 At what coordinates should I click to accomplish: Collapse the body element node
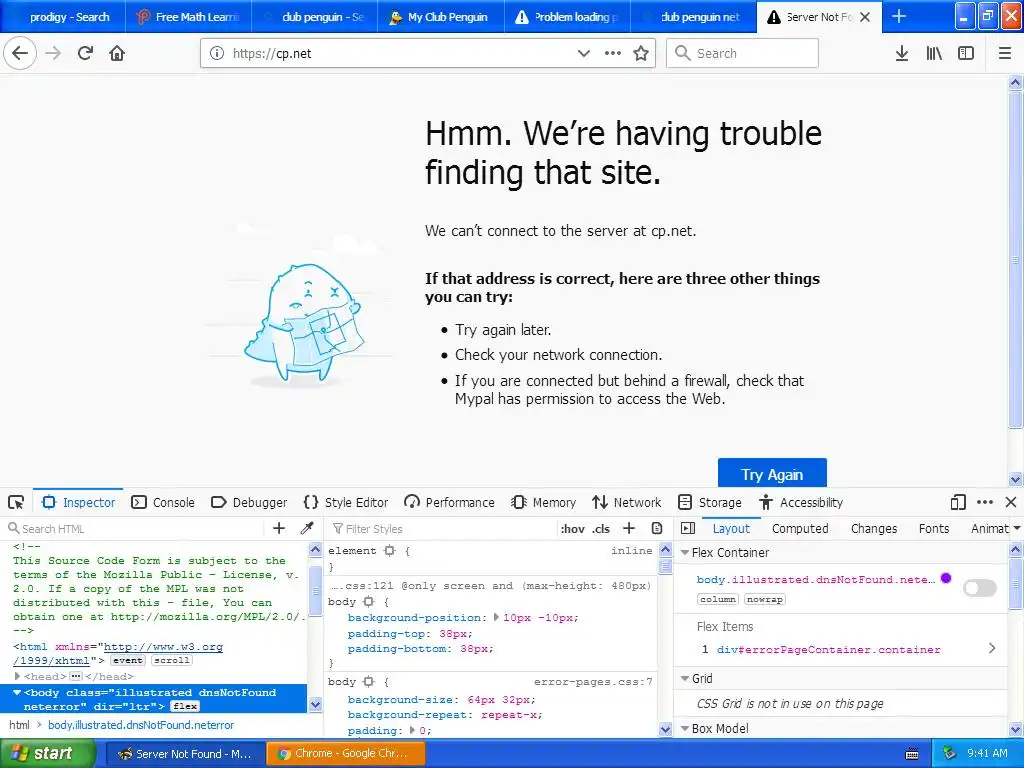(x=18, y=692)
